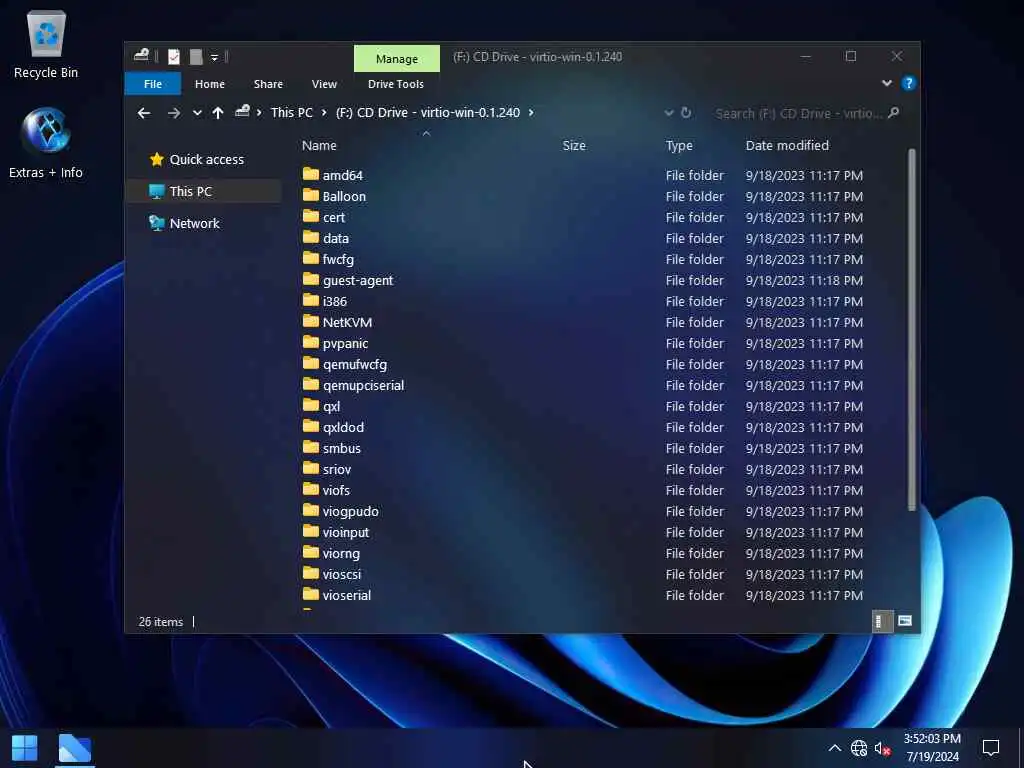Viewport: 1024px width, 768px height.
Task: Click the vertical scrollbar of the file list
Action: pyautogui.click(x=912, y=330)
